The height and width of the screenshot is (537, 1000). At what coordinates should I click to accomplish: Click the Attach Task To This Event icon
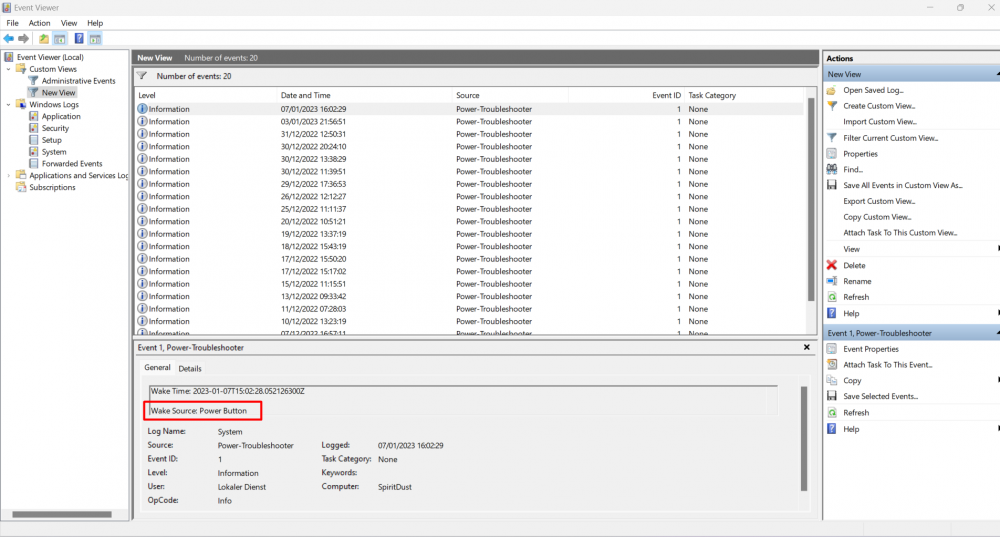[x=832, y=365]
